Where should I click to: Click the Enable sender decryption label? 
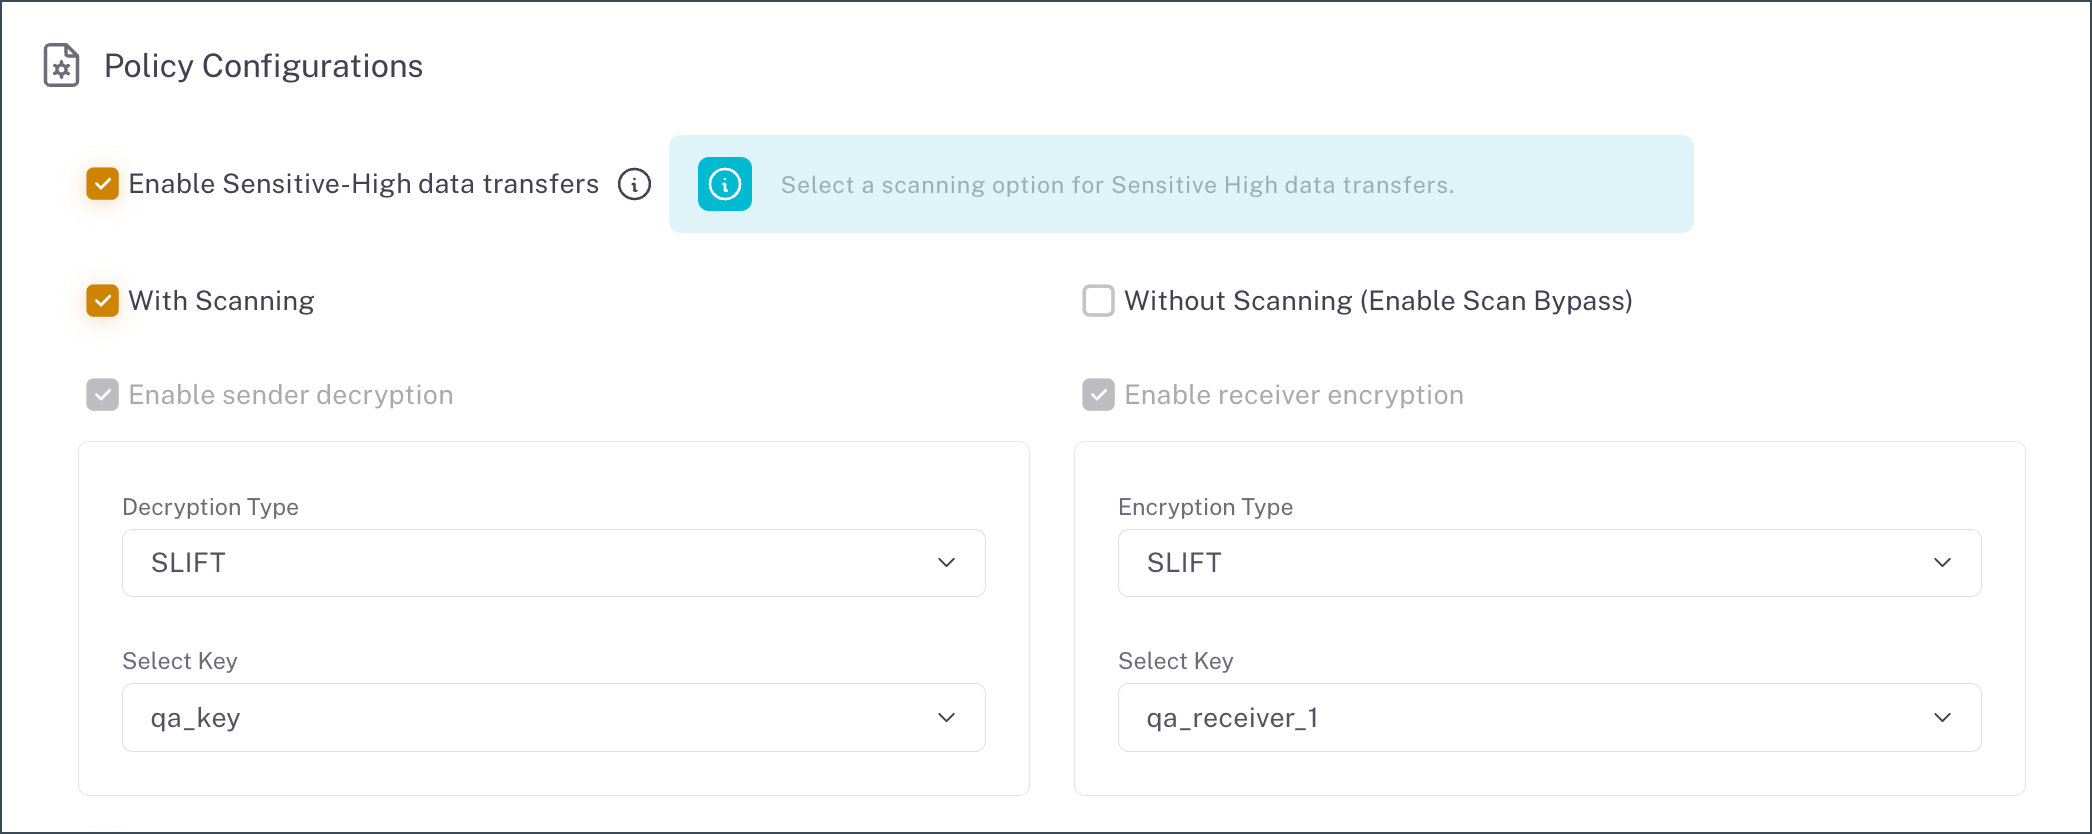(x=291, y=395)
